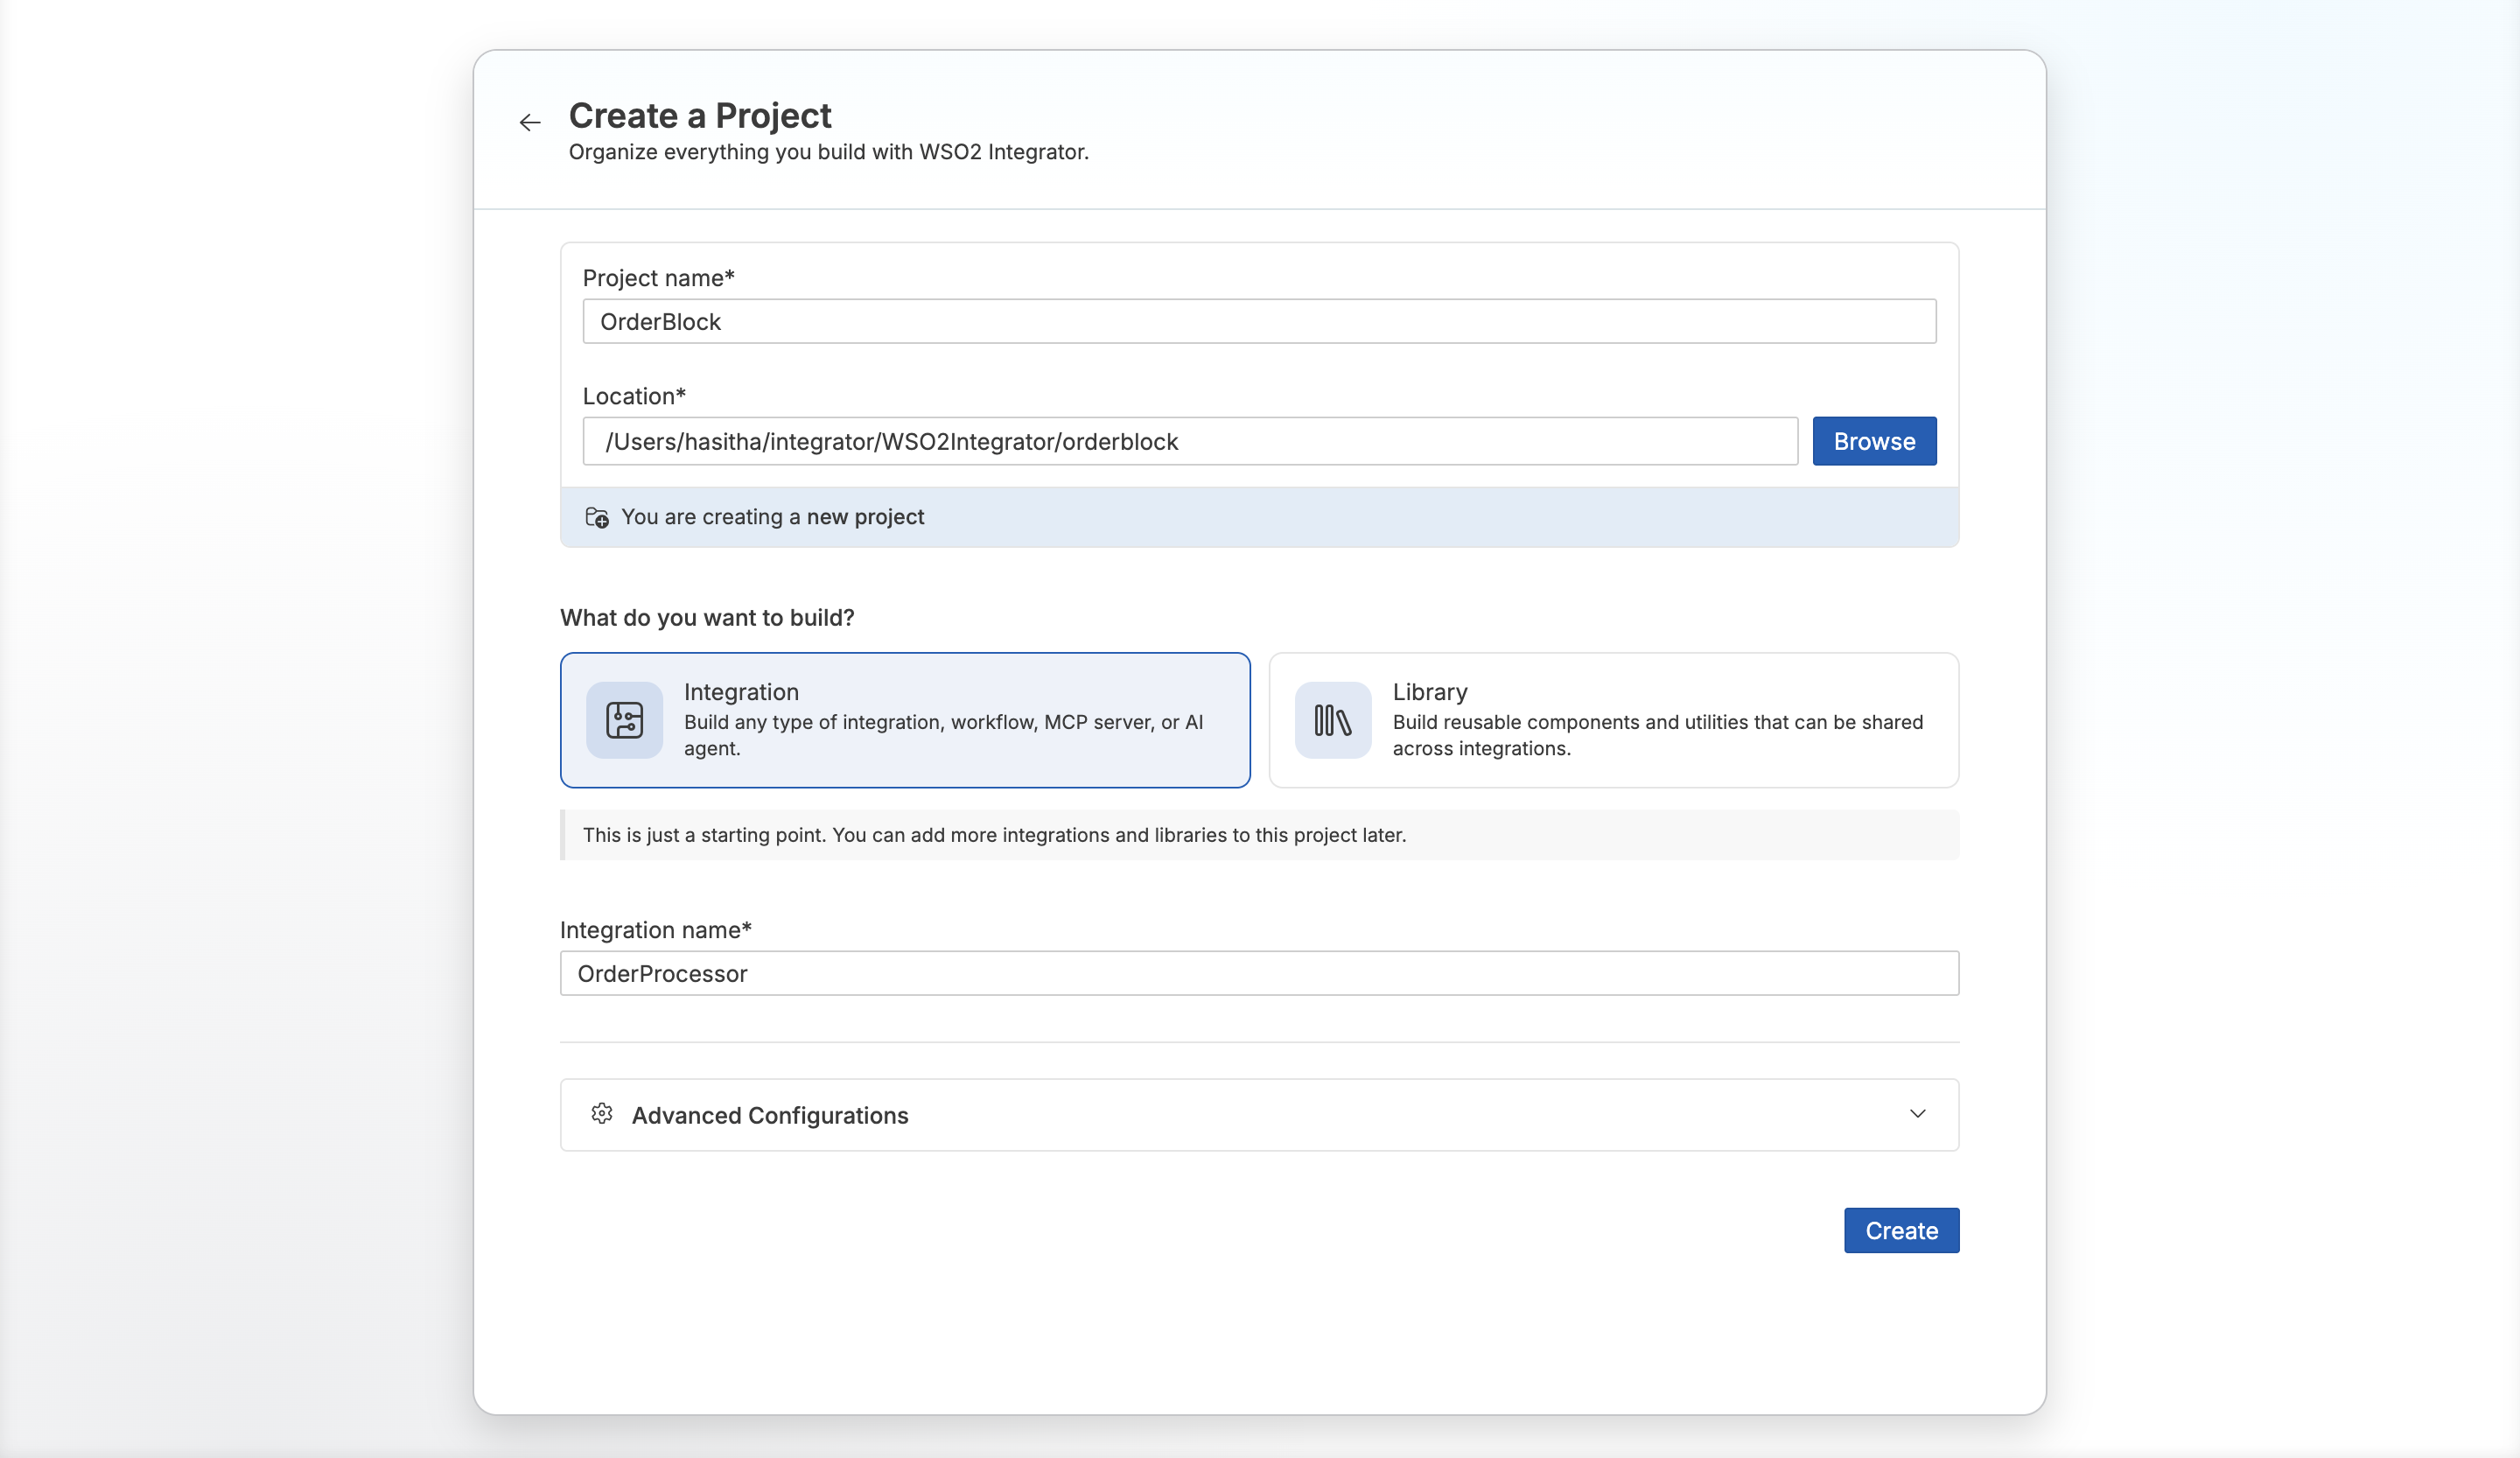2520x1458 pixels.
Task: Click the Advanced Configurations heading text
Action: point(770,1115)
